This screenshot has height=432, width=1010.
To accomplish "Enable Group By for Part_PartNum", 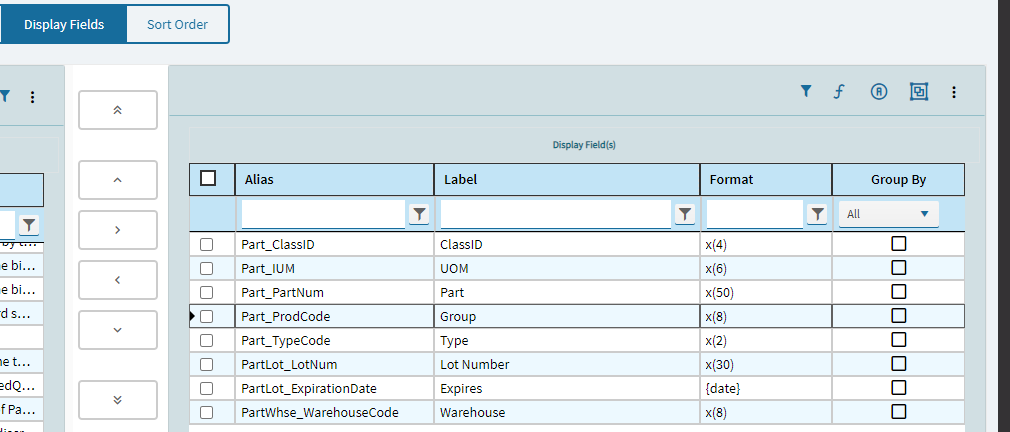I will click(x=898, y=292).
